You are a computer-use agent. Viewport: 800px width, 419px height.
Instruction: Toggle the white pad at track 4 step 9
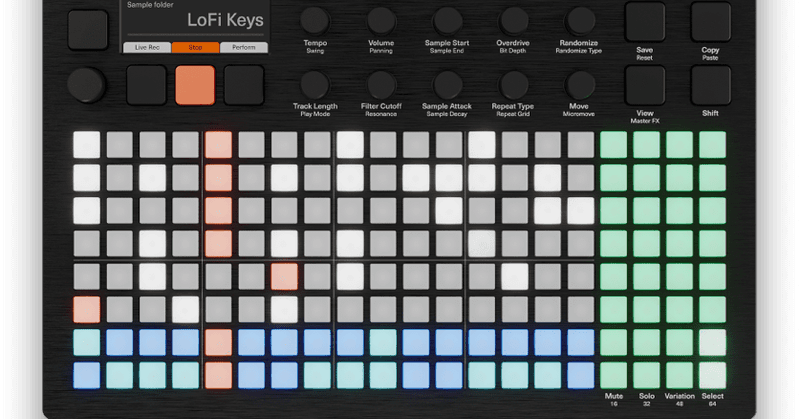350,244
